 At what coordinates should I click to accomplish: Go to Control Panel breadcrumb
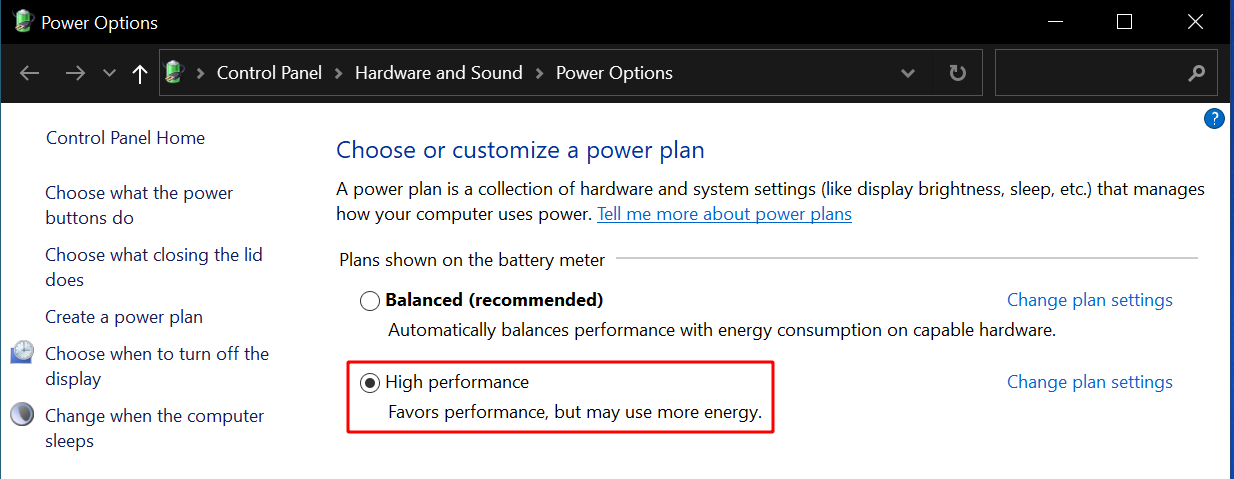pyautogui.click(x=269, y=73)
